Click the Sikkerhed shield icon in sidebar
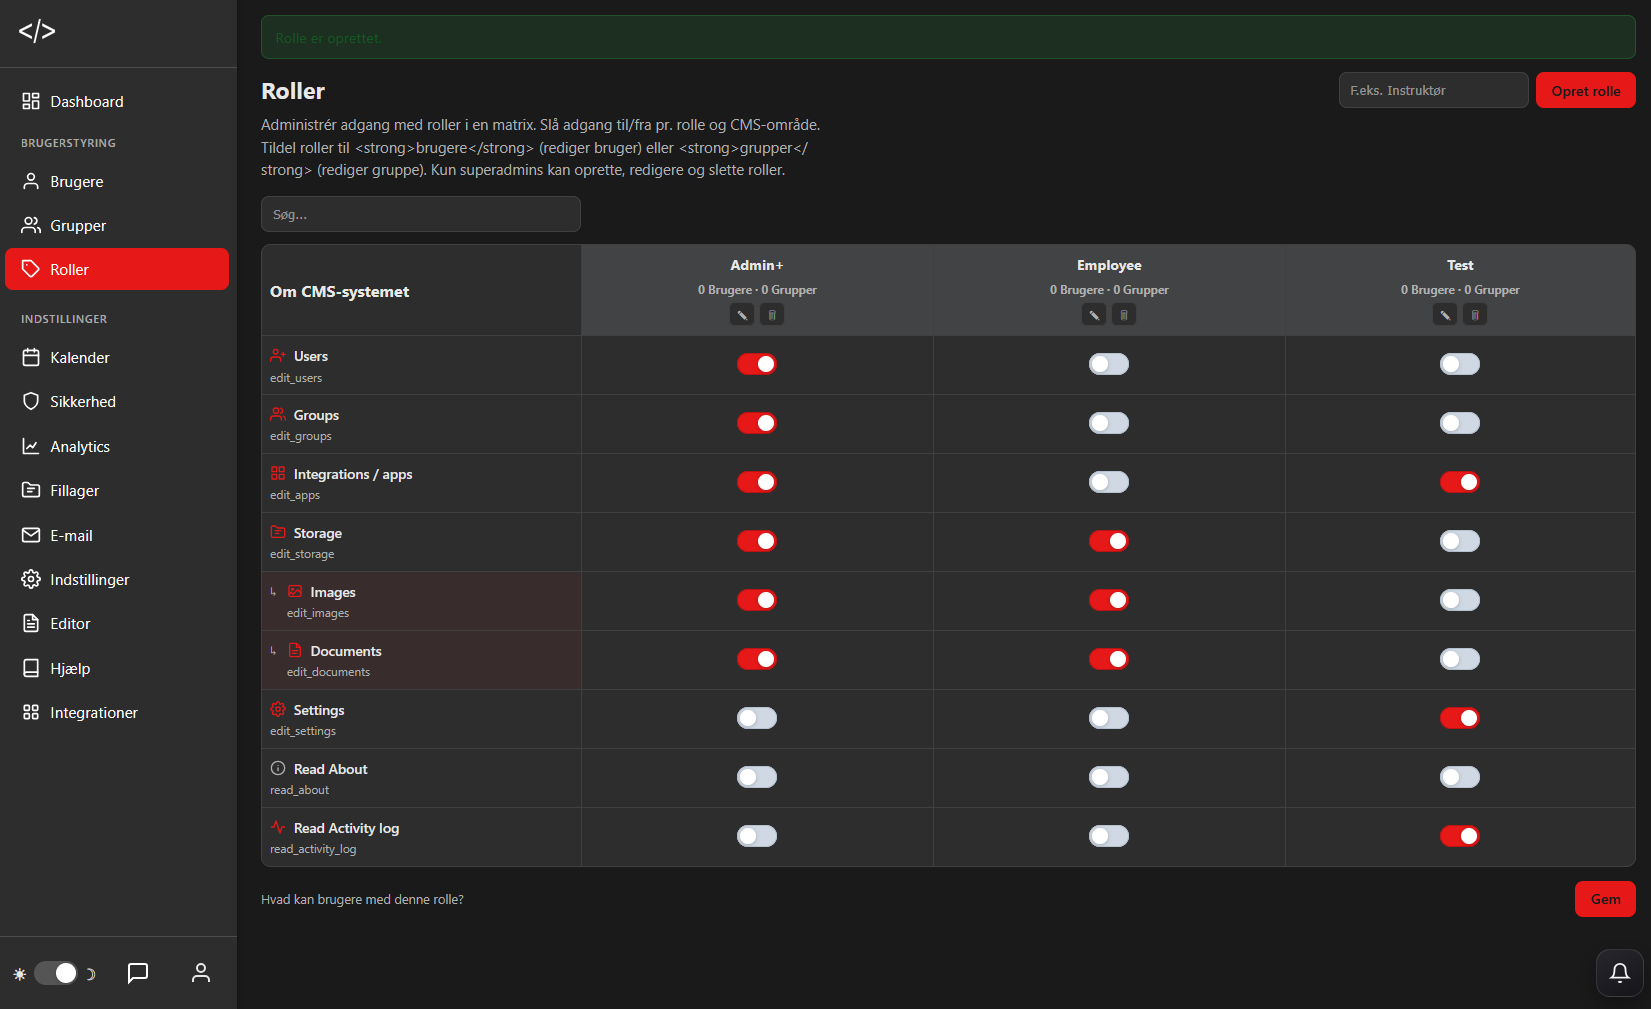1651x1009 pixels. pyautogui.click(x=31, y=401)
